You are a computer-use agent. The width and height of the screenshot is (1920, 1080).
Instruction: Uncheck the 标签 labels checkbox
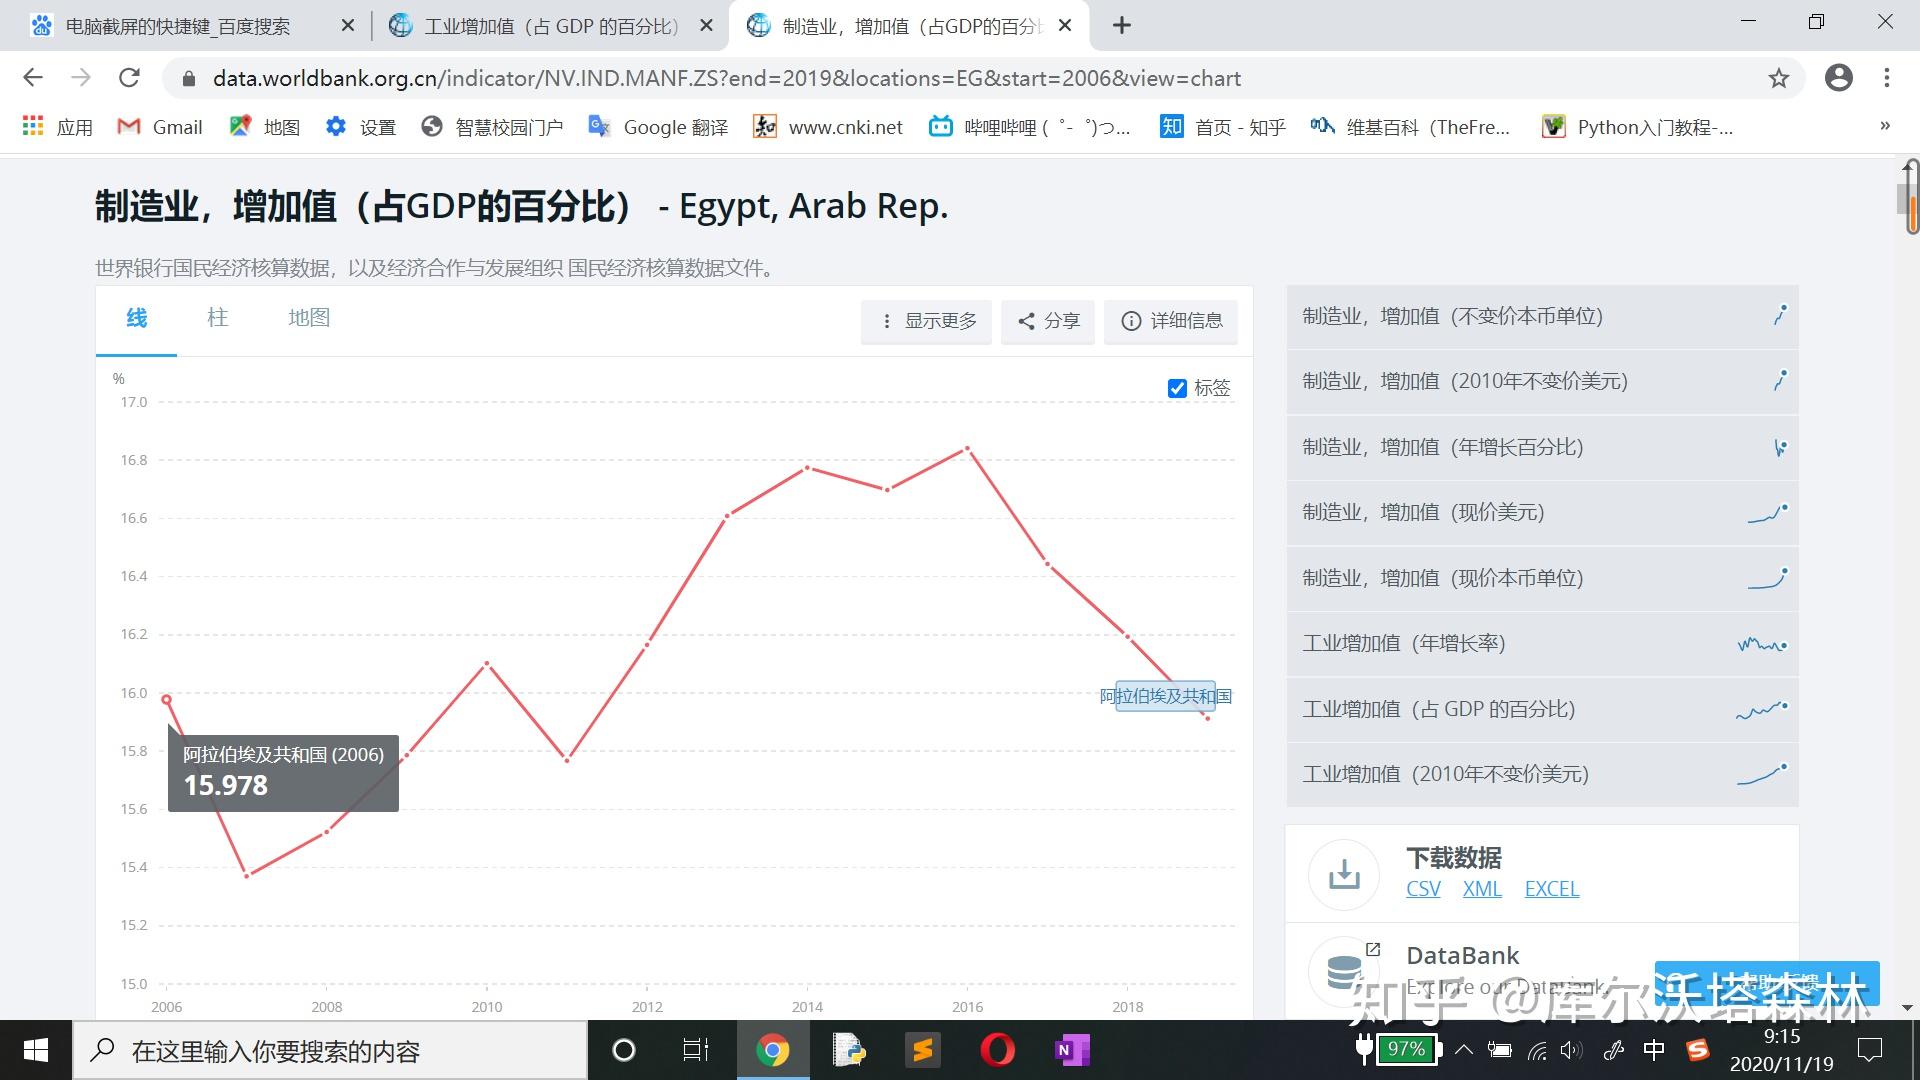tap(1177, 388)
